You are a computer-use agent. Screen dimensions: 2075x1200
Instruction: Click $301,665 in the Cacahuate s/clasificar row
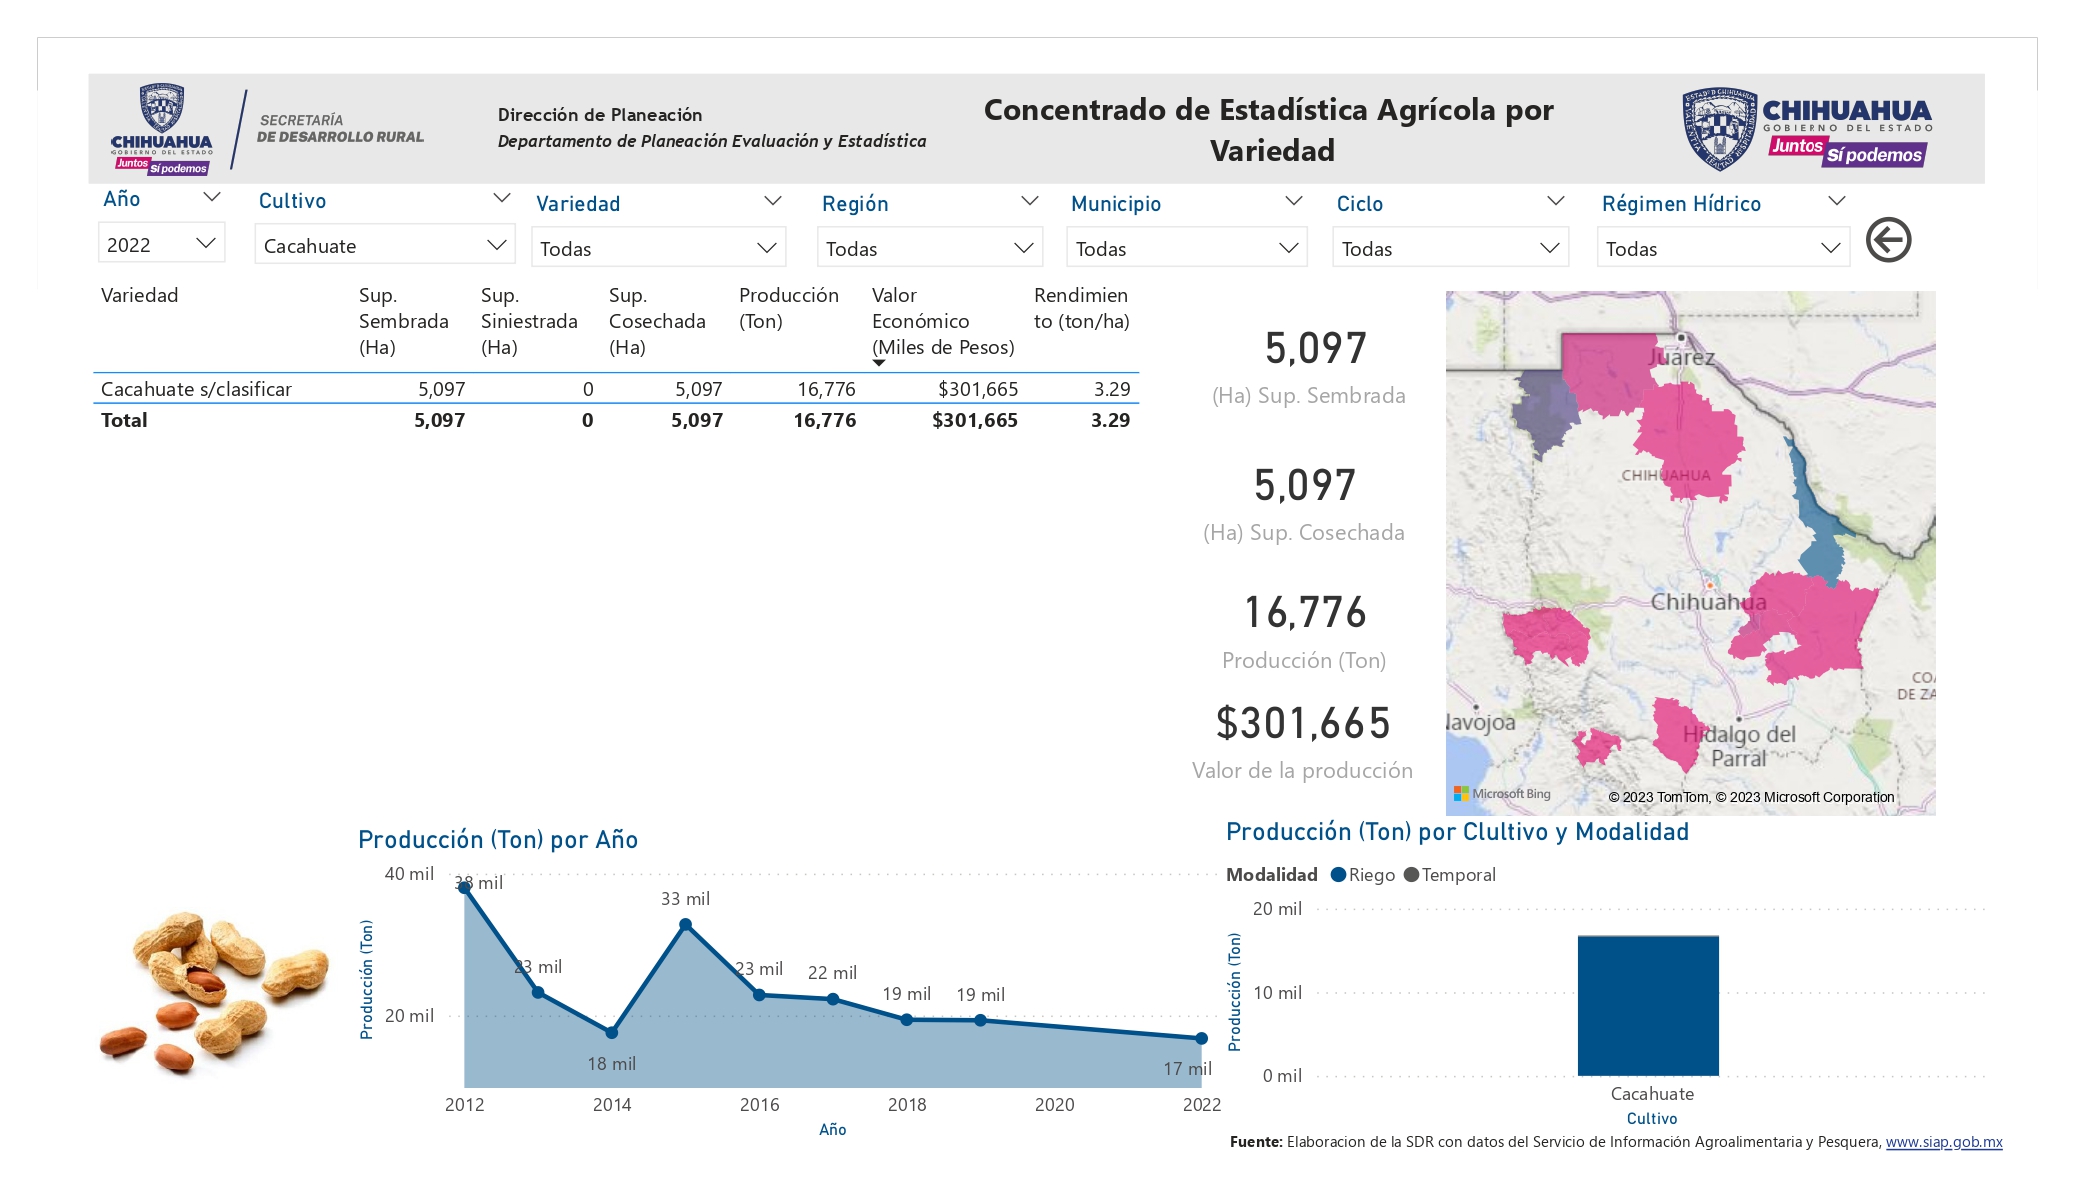pyautogui.click(x=978, y=389)
